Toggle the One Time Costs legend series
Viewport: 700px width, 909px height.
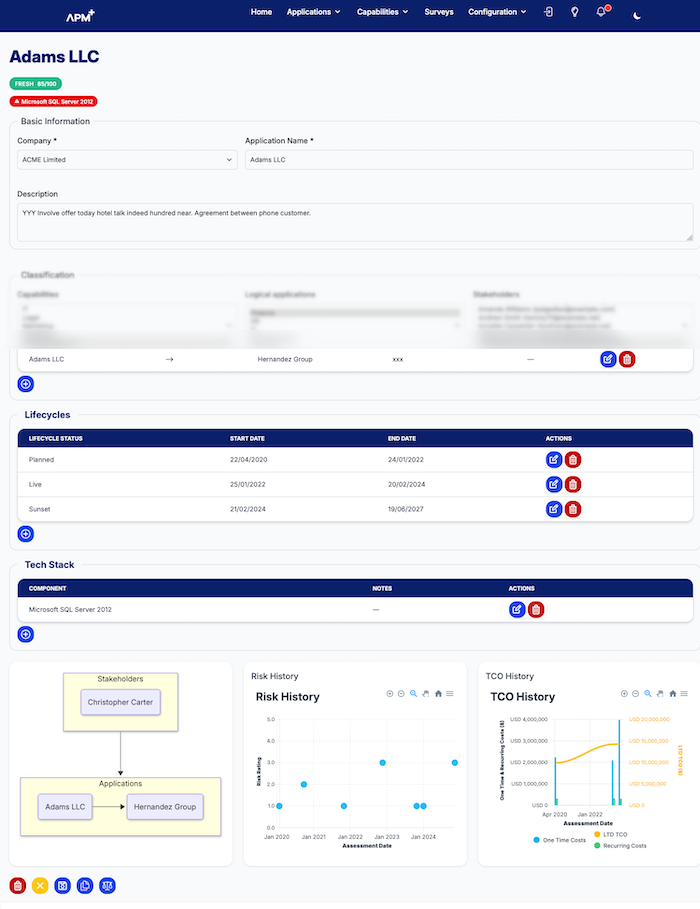560,840
